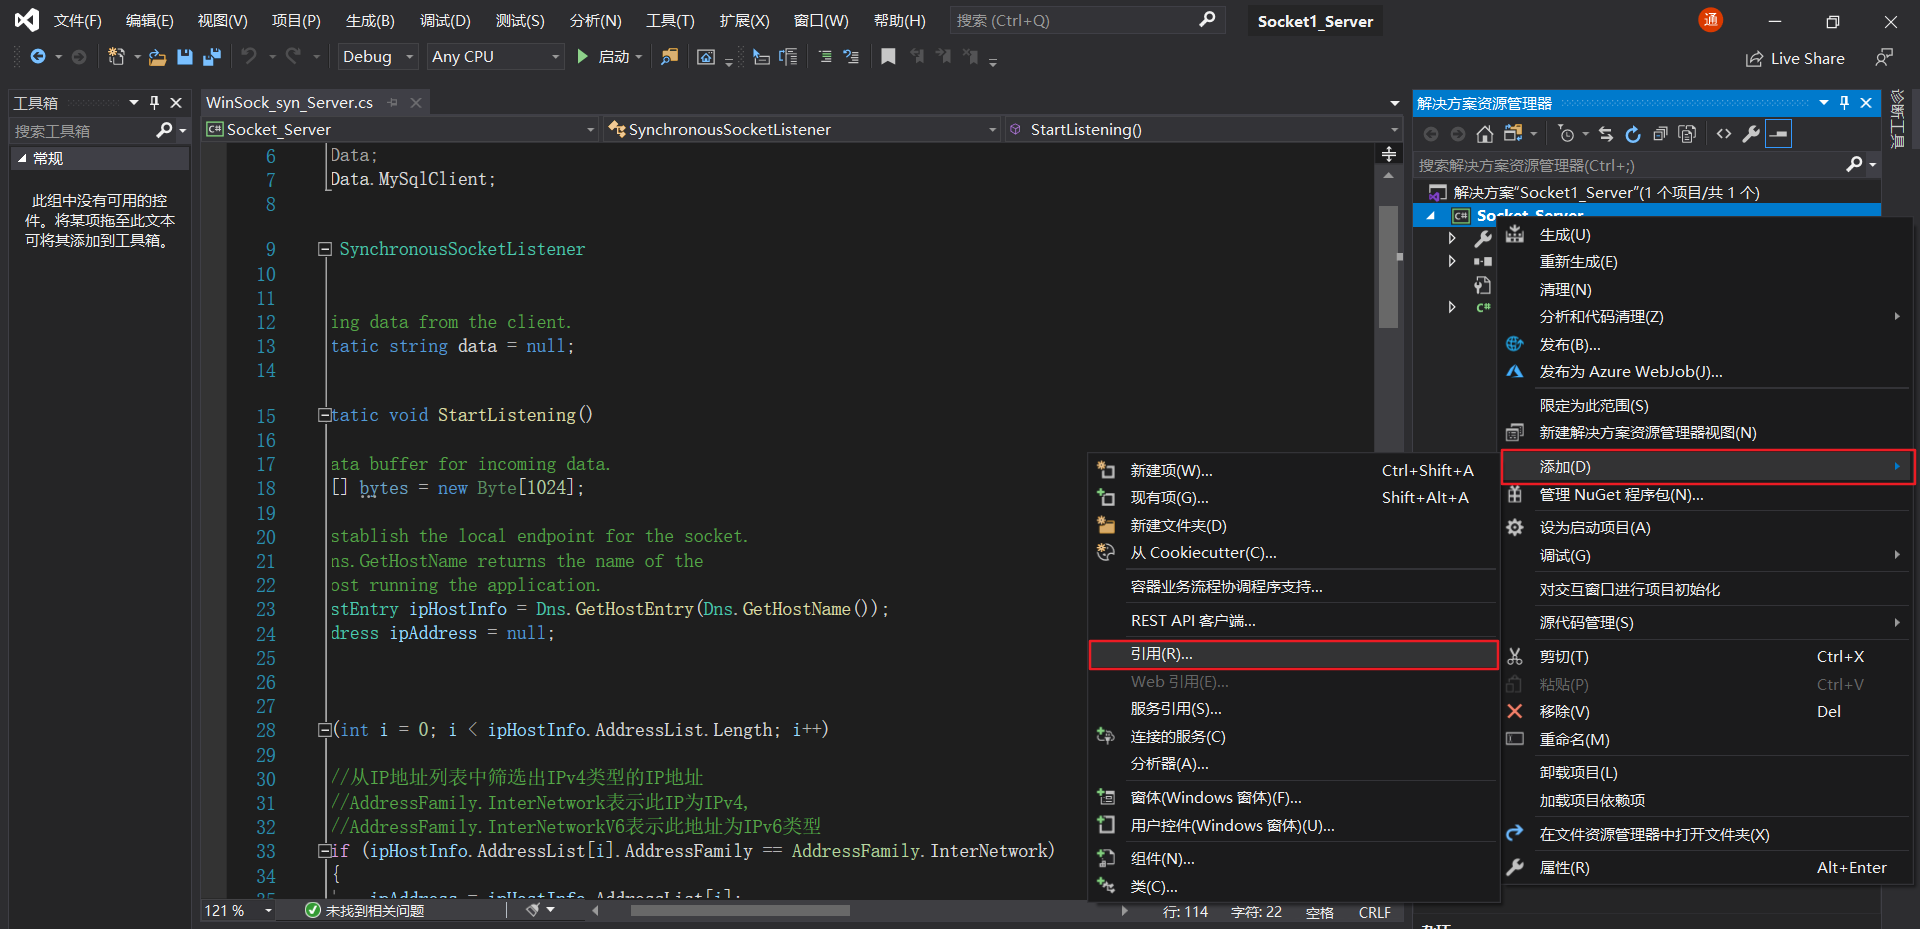
Task: Open the Any CPU platform dropdown
Action: [495, 57]
